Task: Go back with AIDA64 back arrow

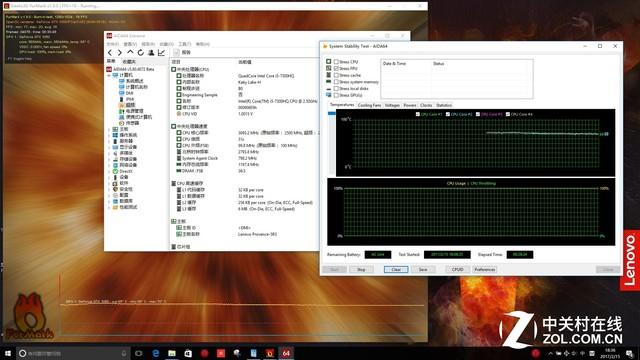Action: [x=110, y=53]
